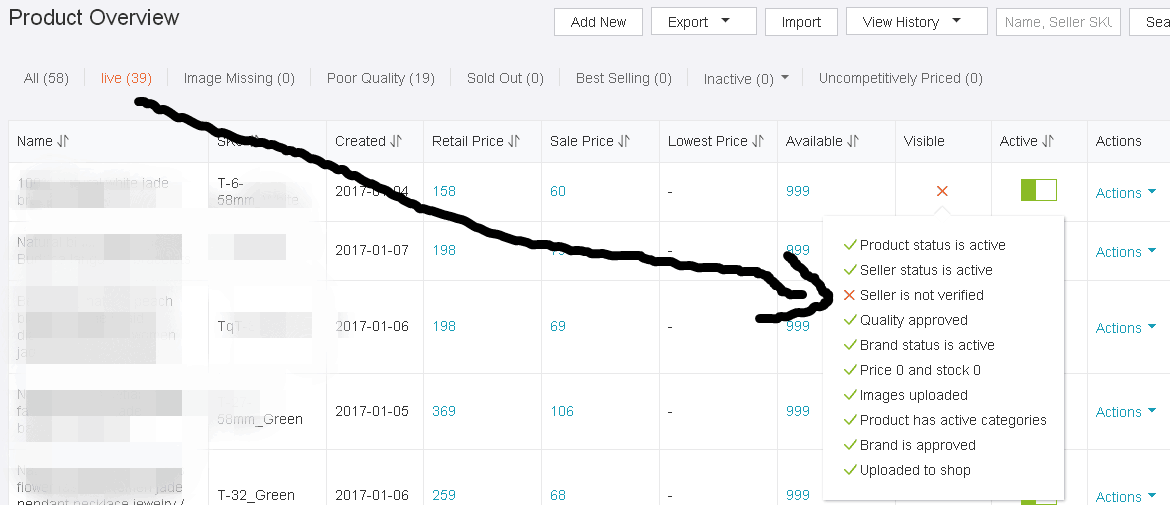Open Actions menu for 2017-01-07 row
This screenshot has height=505, width=1170.
pos(1125,252)
